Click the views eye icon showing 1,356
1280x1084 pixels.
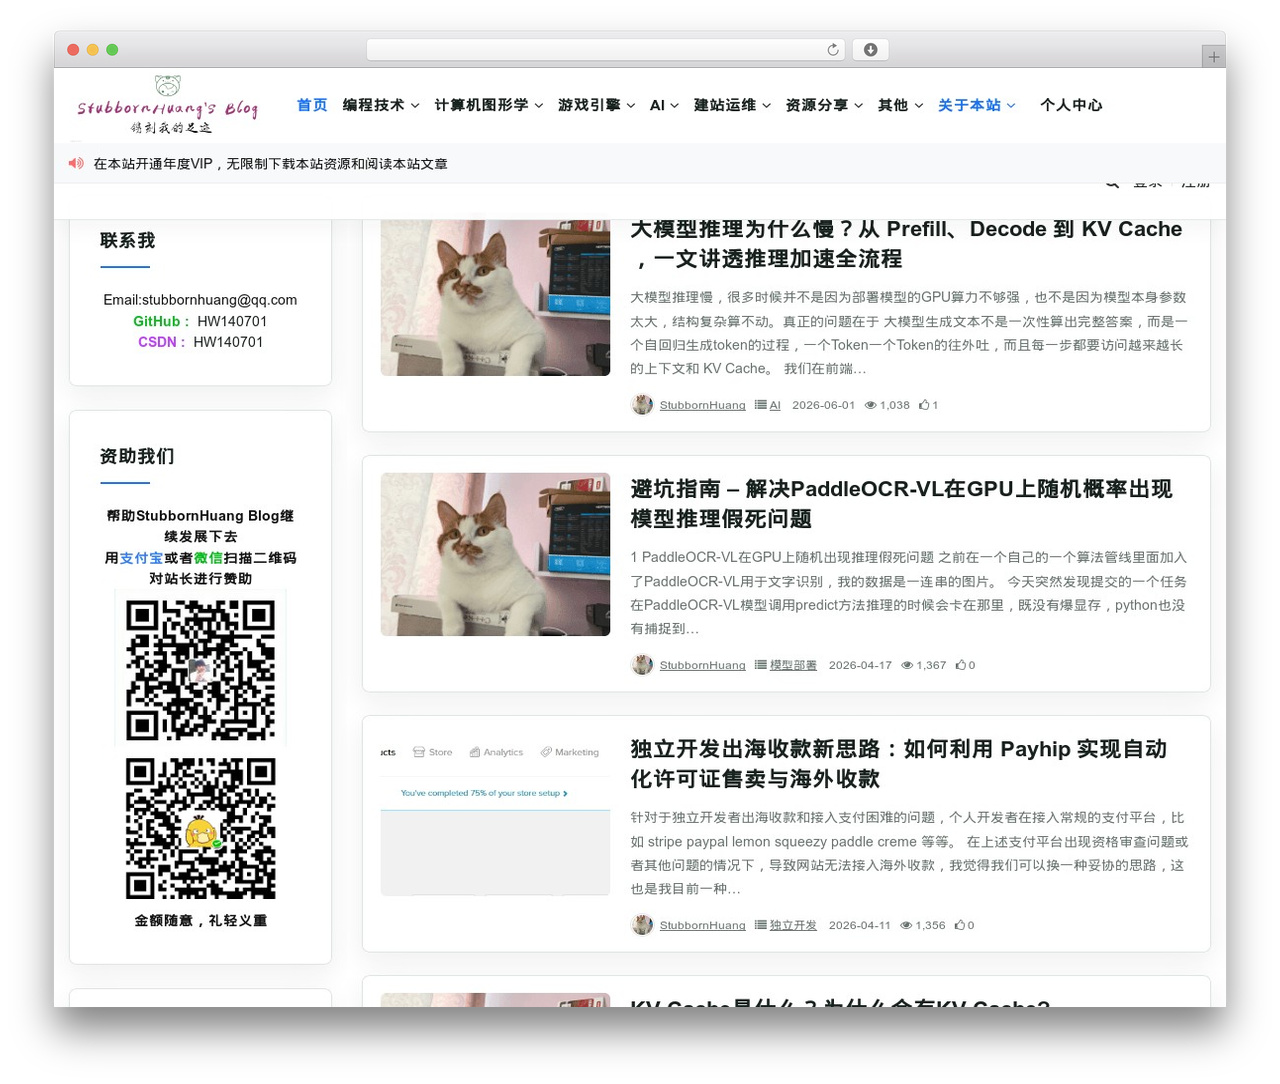pyautogui.click(x=906, y=925)
